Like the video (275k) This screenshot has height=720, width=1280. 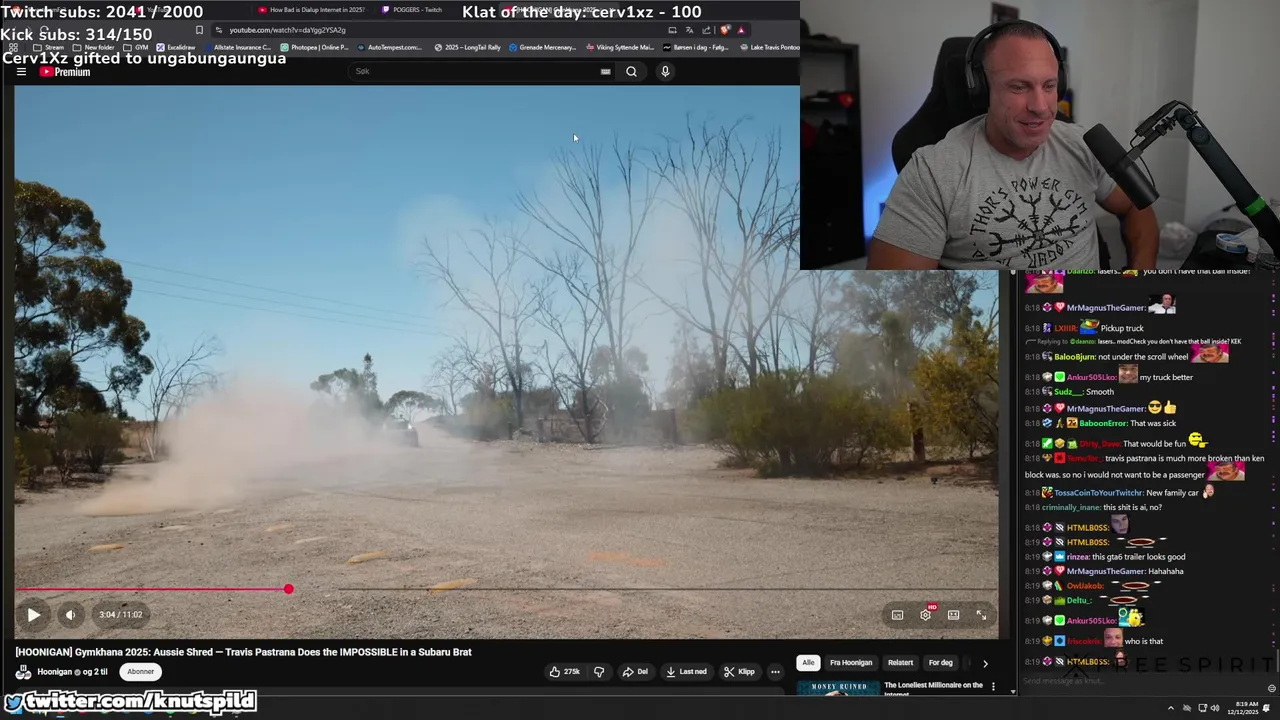click(x=564, y=672)
